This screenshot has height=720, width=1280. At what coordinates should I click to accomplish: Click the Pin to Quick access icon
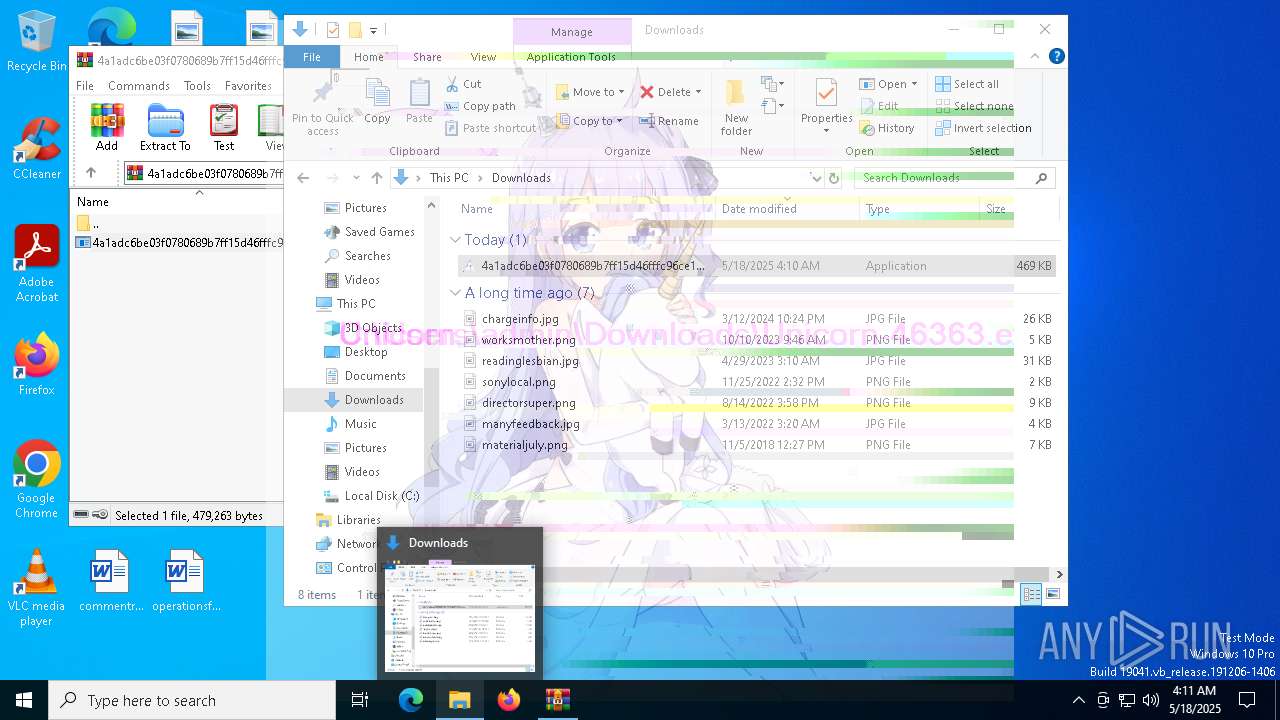click(322, 93)
